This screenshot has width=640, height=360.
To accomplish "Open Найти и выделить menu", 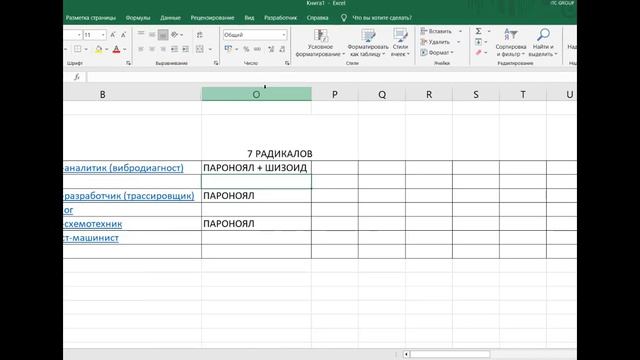I will [543, 43].
